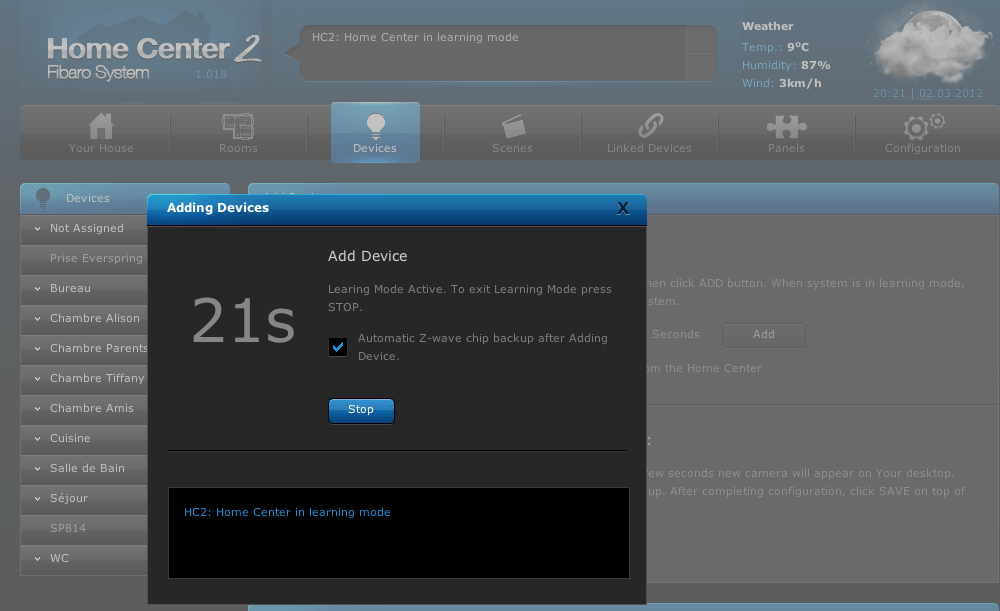1000x611 pixels.
Task: Click the 21s countdown timer
Action: 243,321
